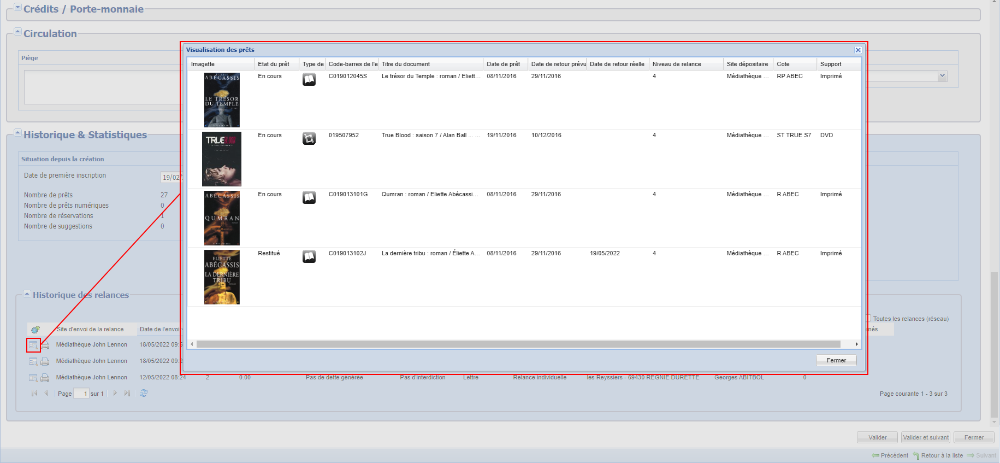Enable Toutes les relances (réseau) checkbox
This screenshot has width=1000, height=463.
867,319
